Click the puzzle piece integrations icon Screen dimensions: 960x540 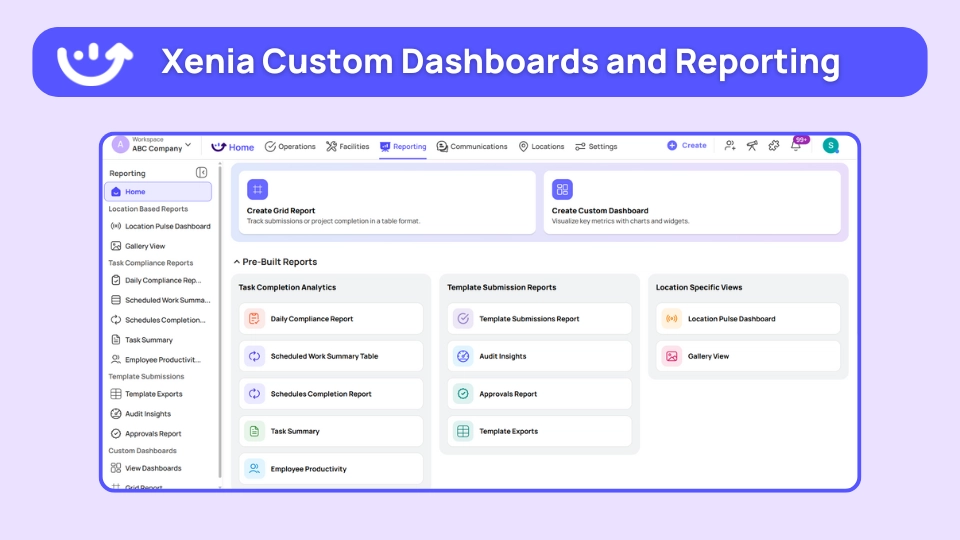point(774,146)
